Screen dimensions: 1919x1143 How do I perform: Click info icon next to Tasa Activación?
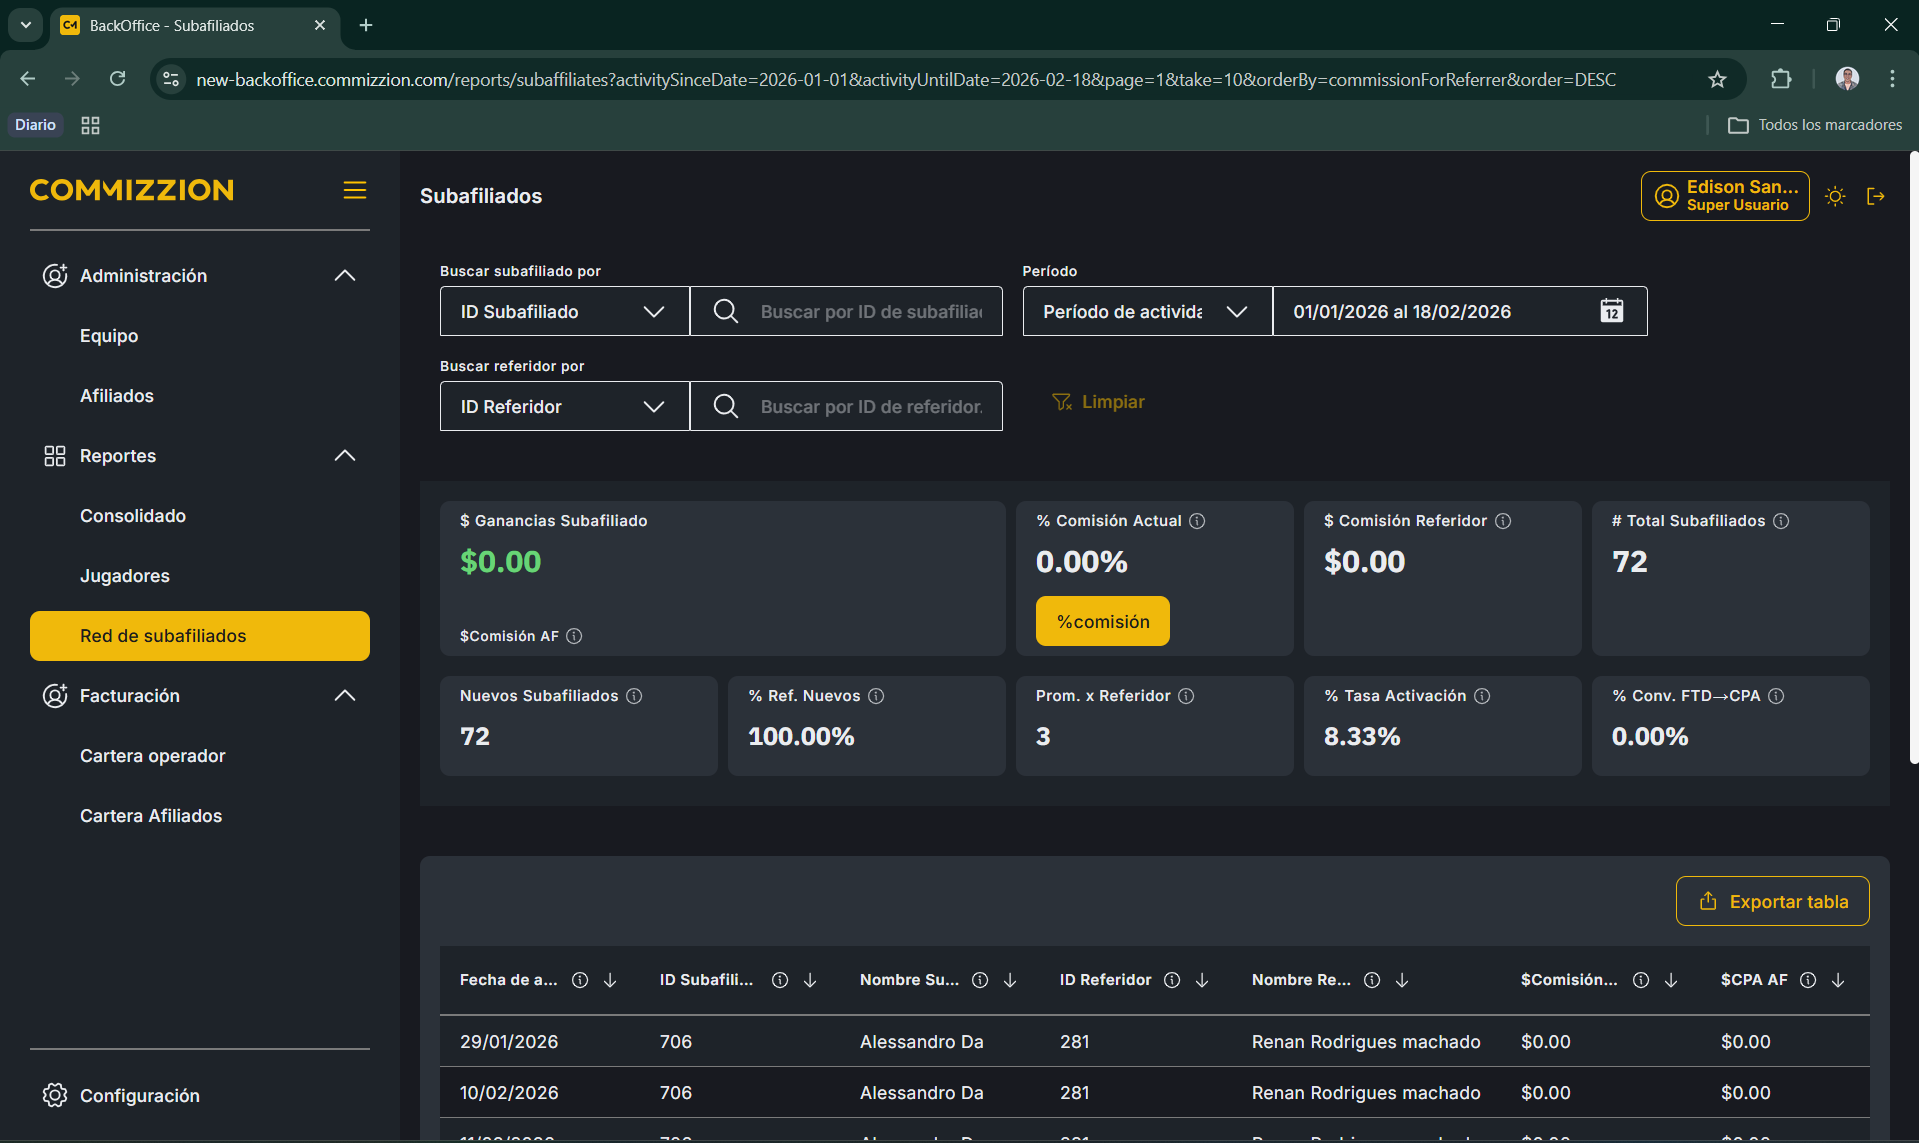tap(1482, 696)
